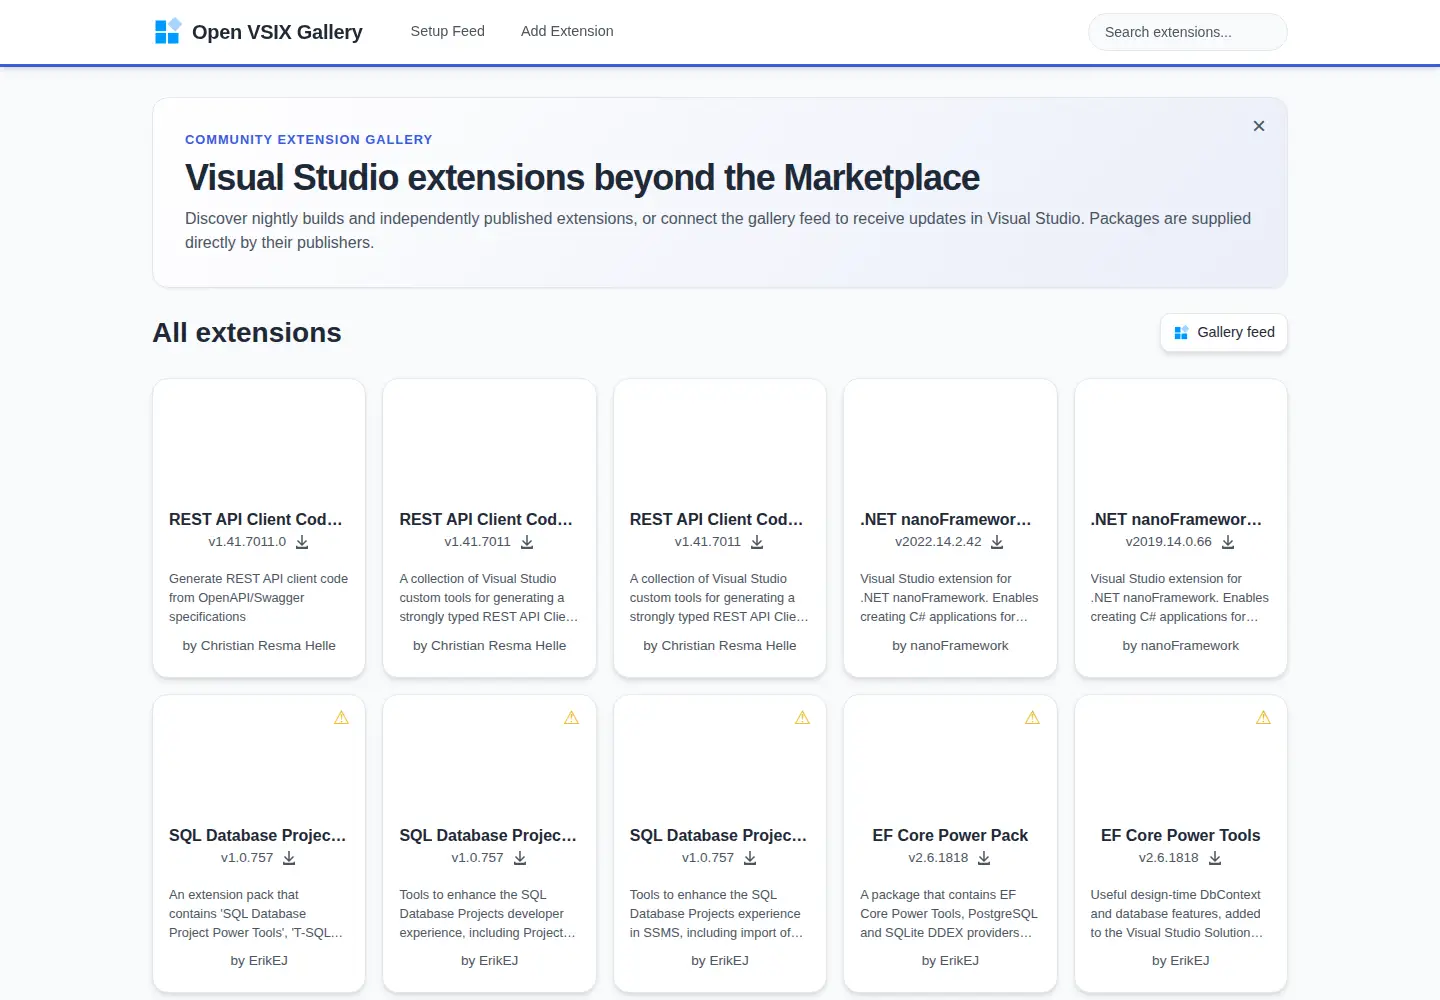The image size is (1440, 1000).
Task: Dismiss the community gallery banner with X
Action: (x=1259, y=126)
